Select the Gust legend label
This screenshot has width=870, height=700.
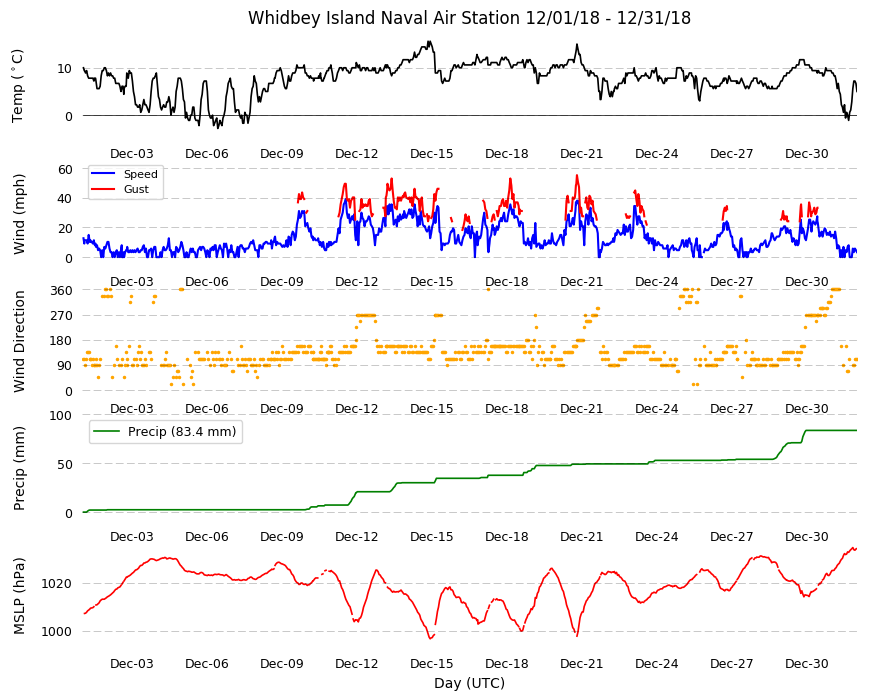[x=136, y=189]
